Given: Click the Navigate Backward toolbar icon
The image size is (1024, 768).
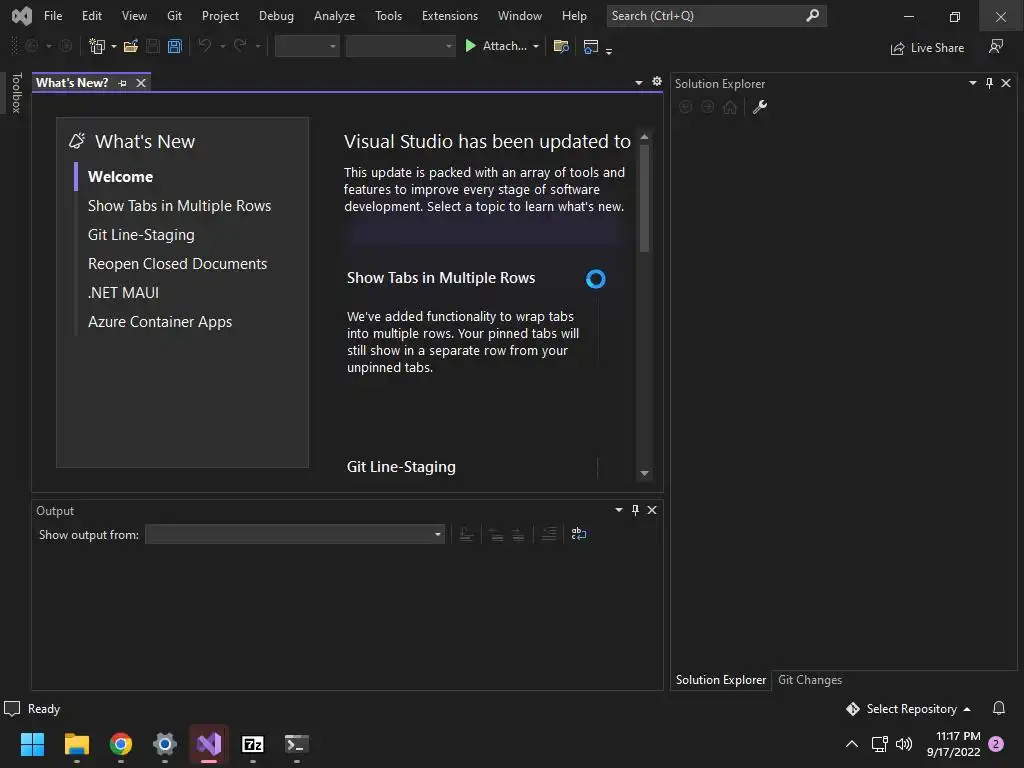Looking at the screenshot, I should (x=31, y=46).
